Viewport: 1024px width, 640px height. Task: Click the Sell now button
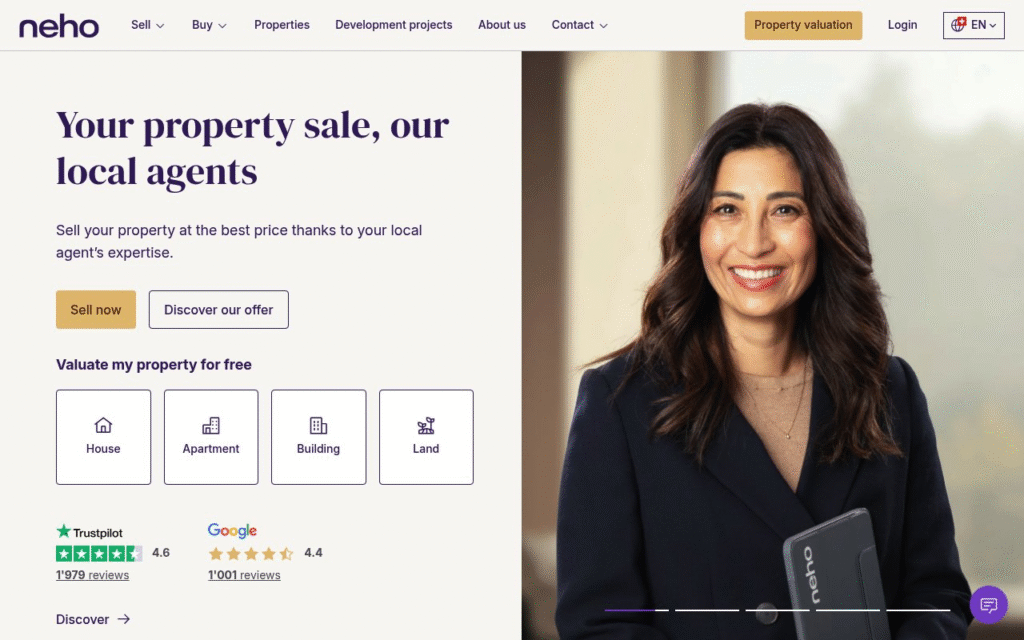(96, 310)
